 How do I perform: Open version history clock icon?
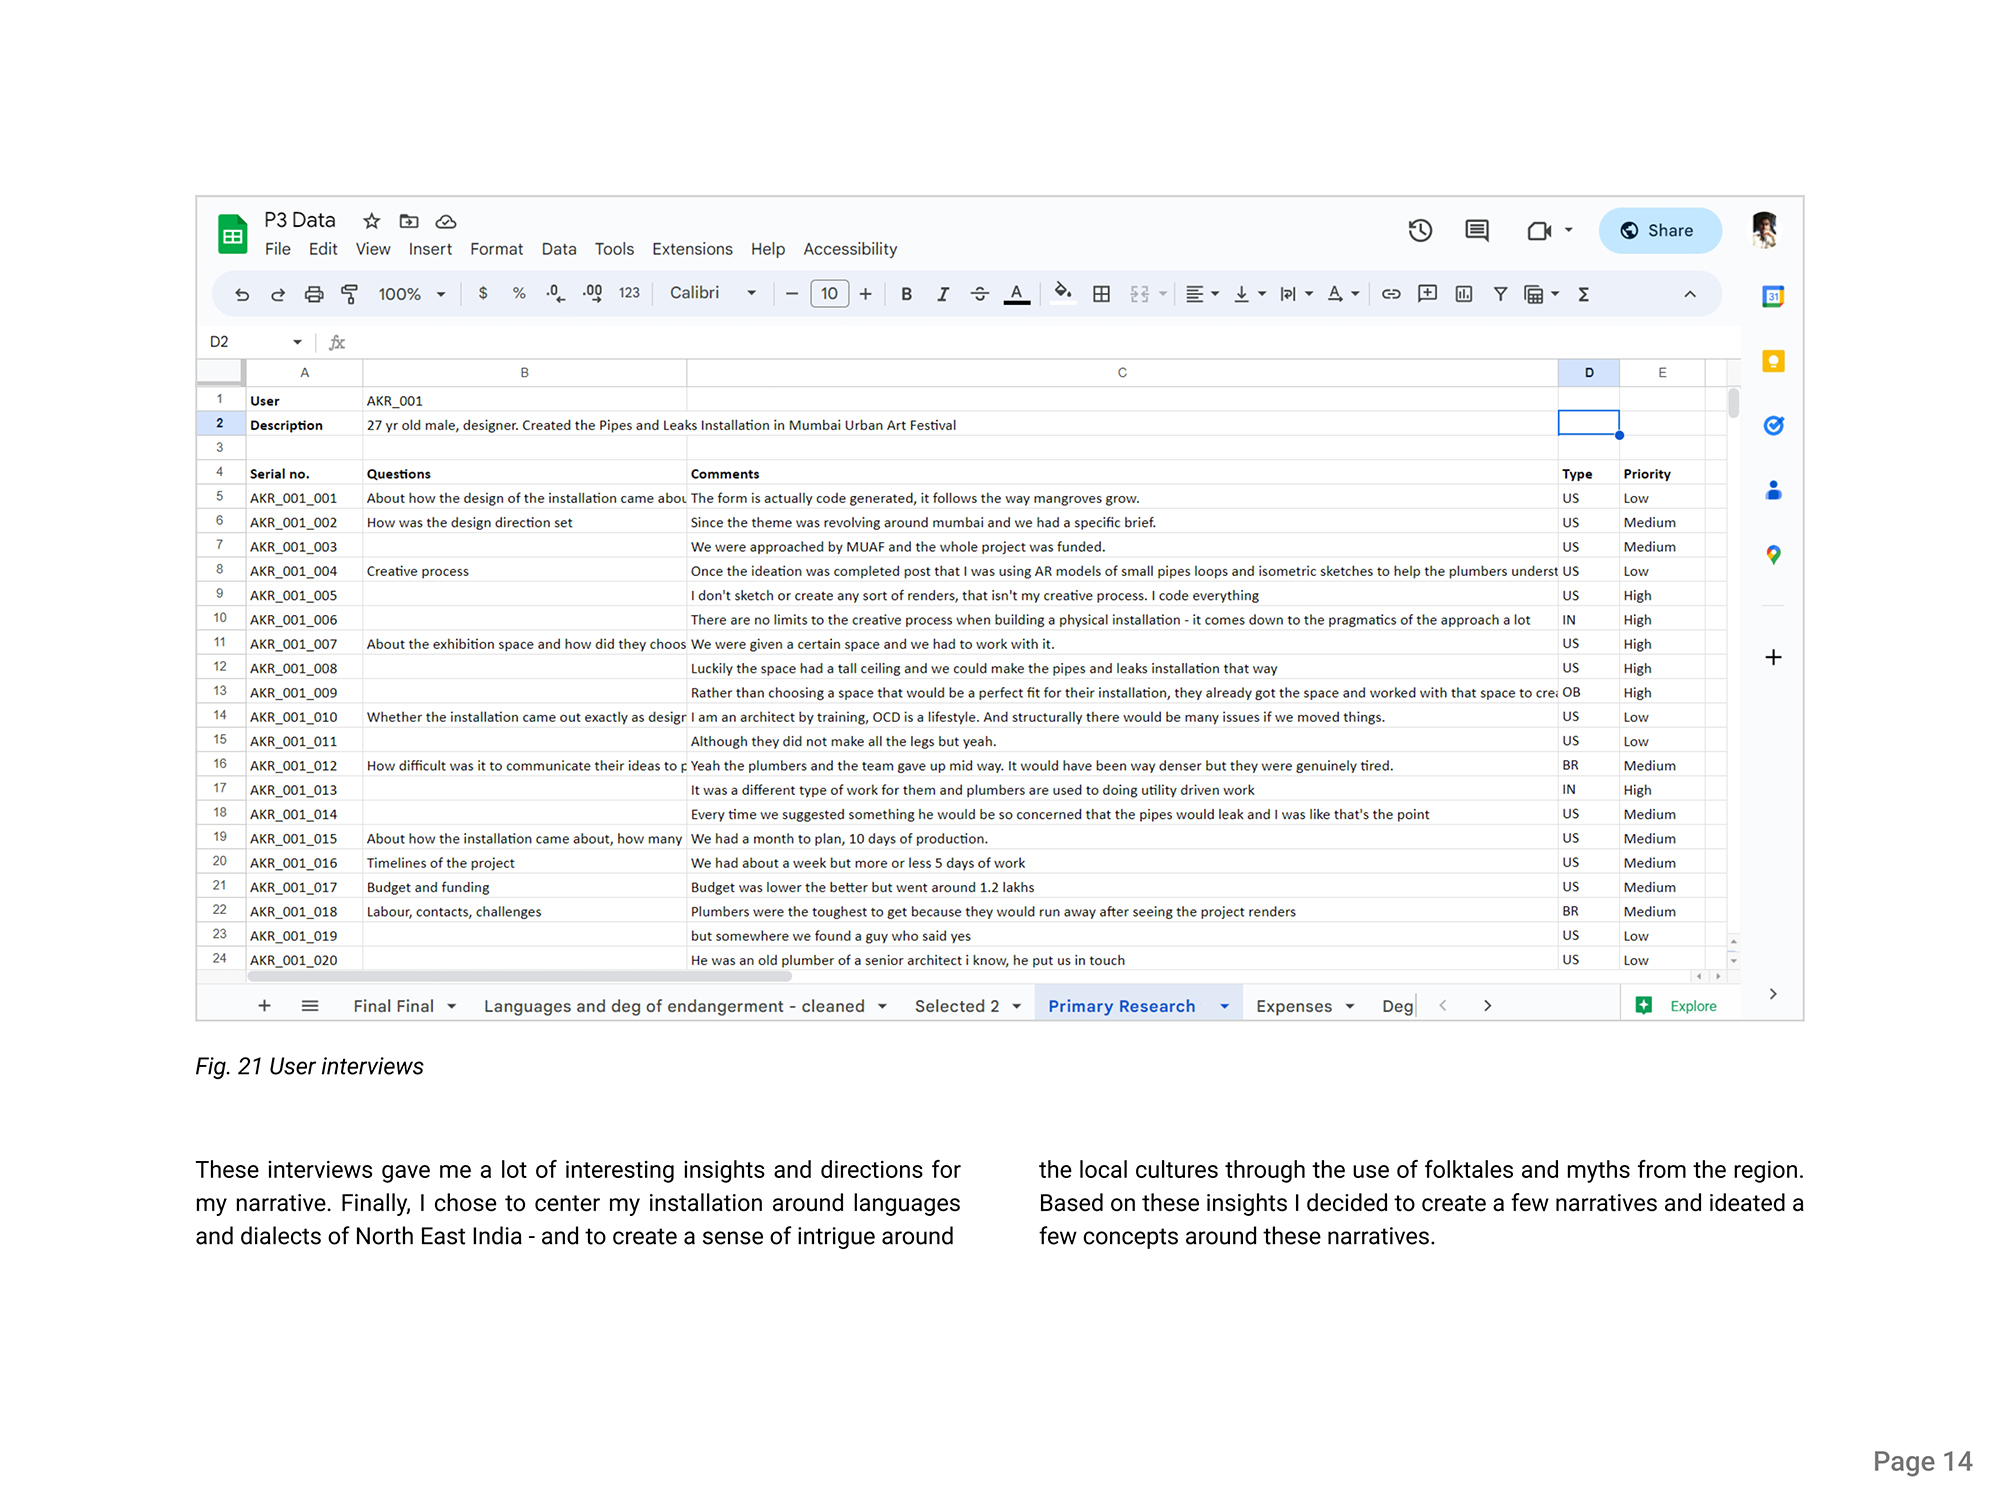click(x=1420, y=231)
